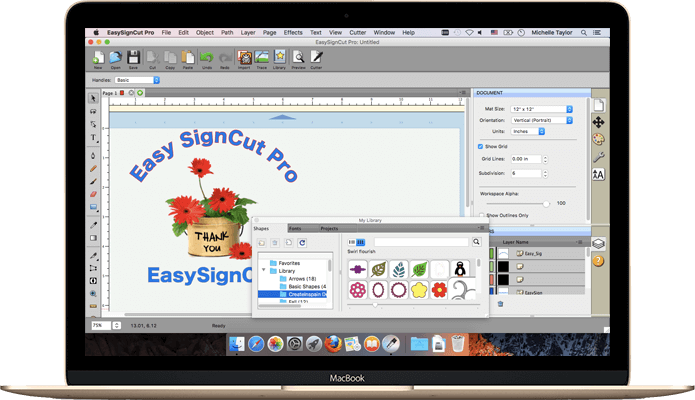Click the Subdivision stepper arrows
Image resolution: width=695 pixels, height=400 pixels.
tap(545, 173)
